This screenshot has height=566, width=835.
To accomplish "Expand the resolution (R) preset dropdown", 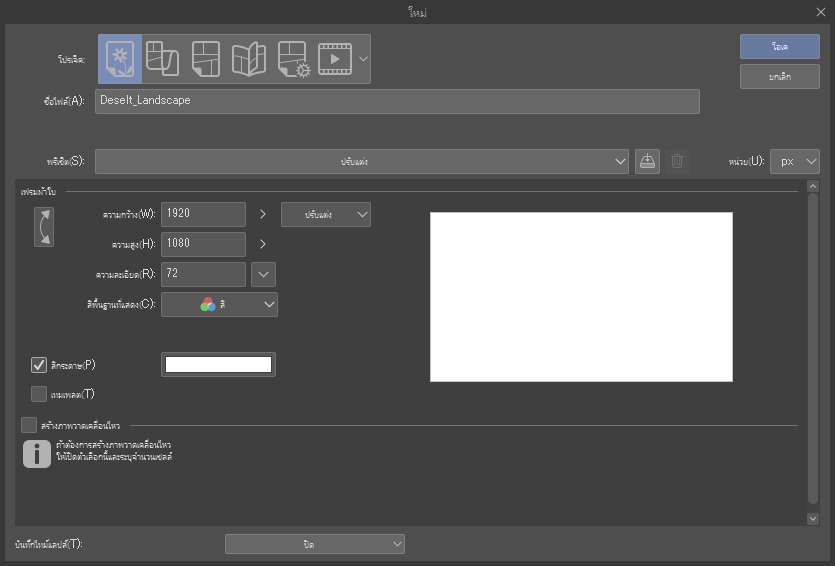I will tap(263, 274).
